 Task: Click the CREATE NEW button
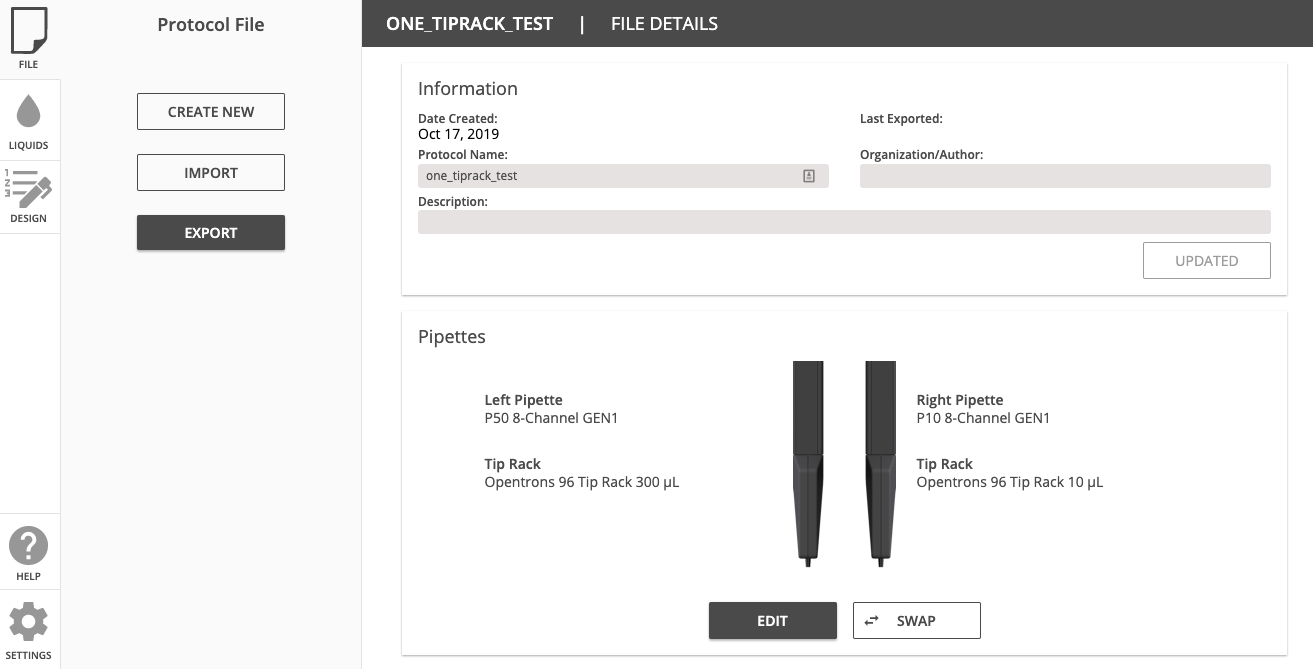pos(211,112)
